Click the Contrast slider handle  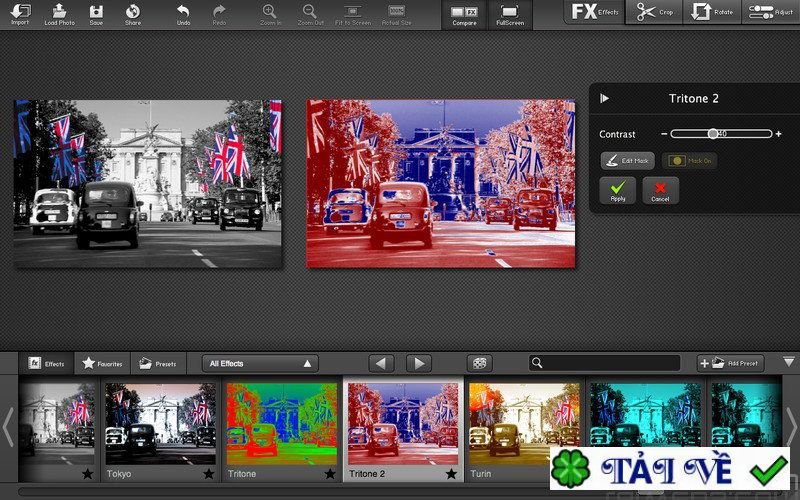point(713,133)
